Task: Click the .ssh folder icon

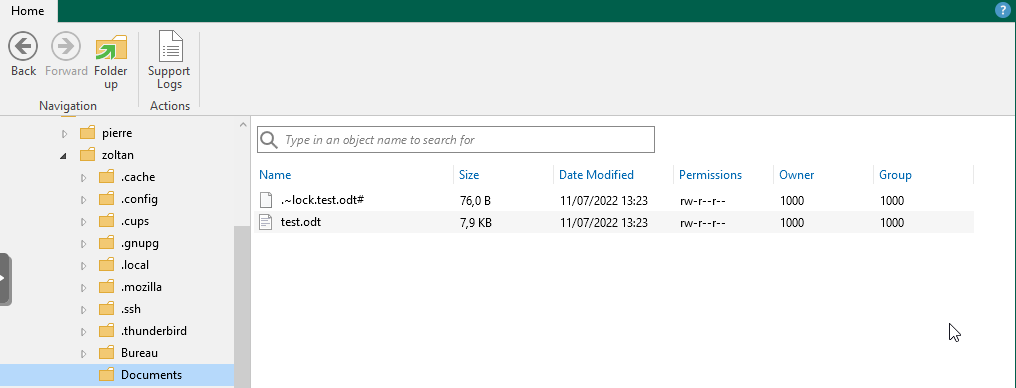Action: pyautogui.click(x=106, y=309)
